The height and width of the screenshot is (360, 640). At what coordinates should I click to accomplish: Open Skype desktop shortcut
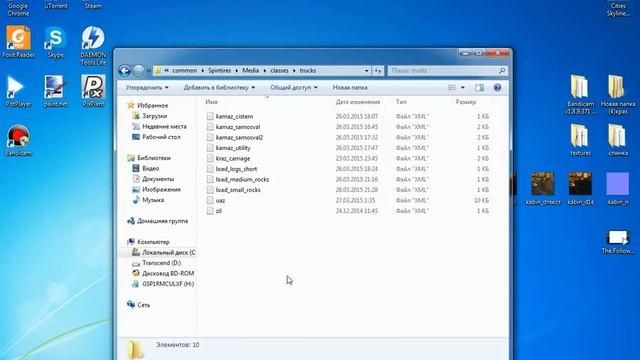pyautogui.click(x=56, y=41)
